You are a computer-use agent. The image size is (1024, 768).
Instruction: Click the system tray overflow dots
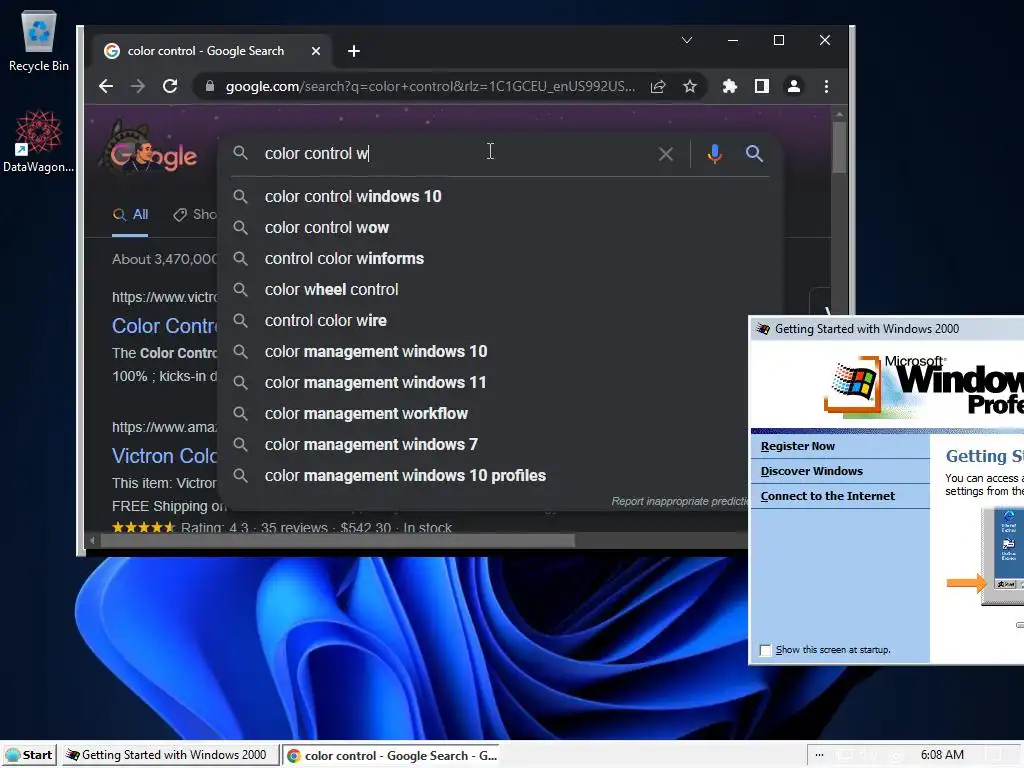pyautogui.click(x=819, y=755)
